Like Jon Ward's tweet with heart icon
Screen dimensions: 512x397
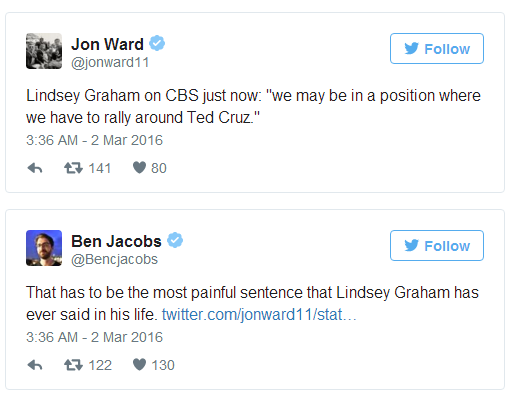139,168
